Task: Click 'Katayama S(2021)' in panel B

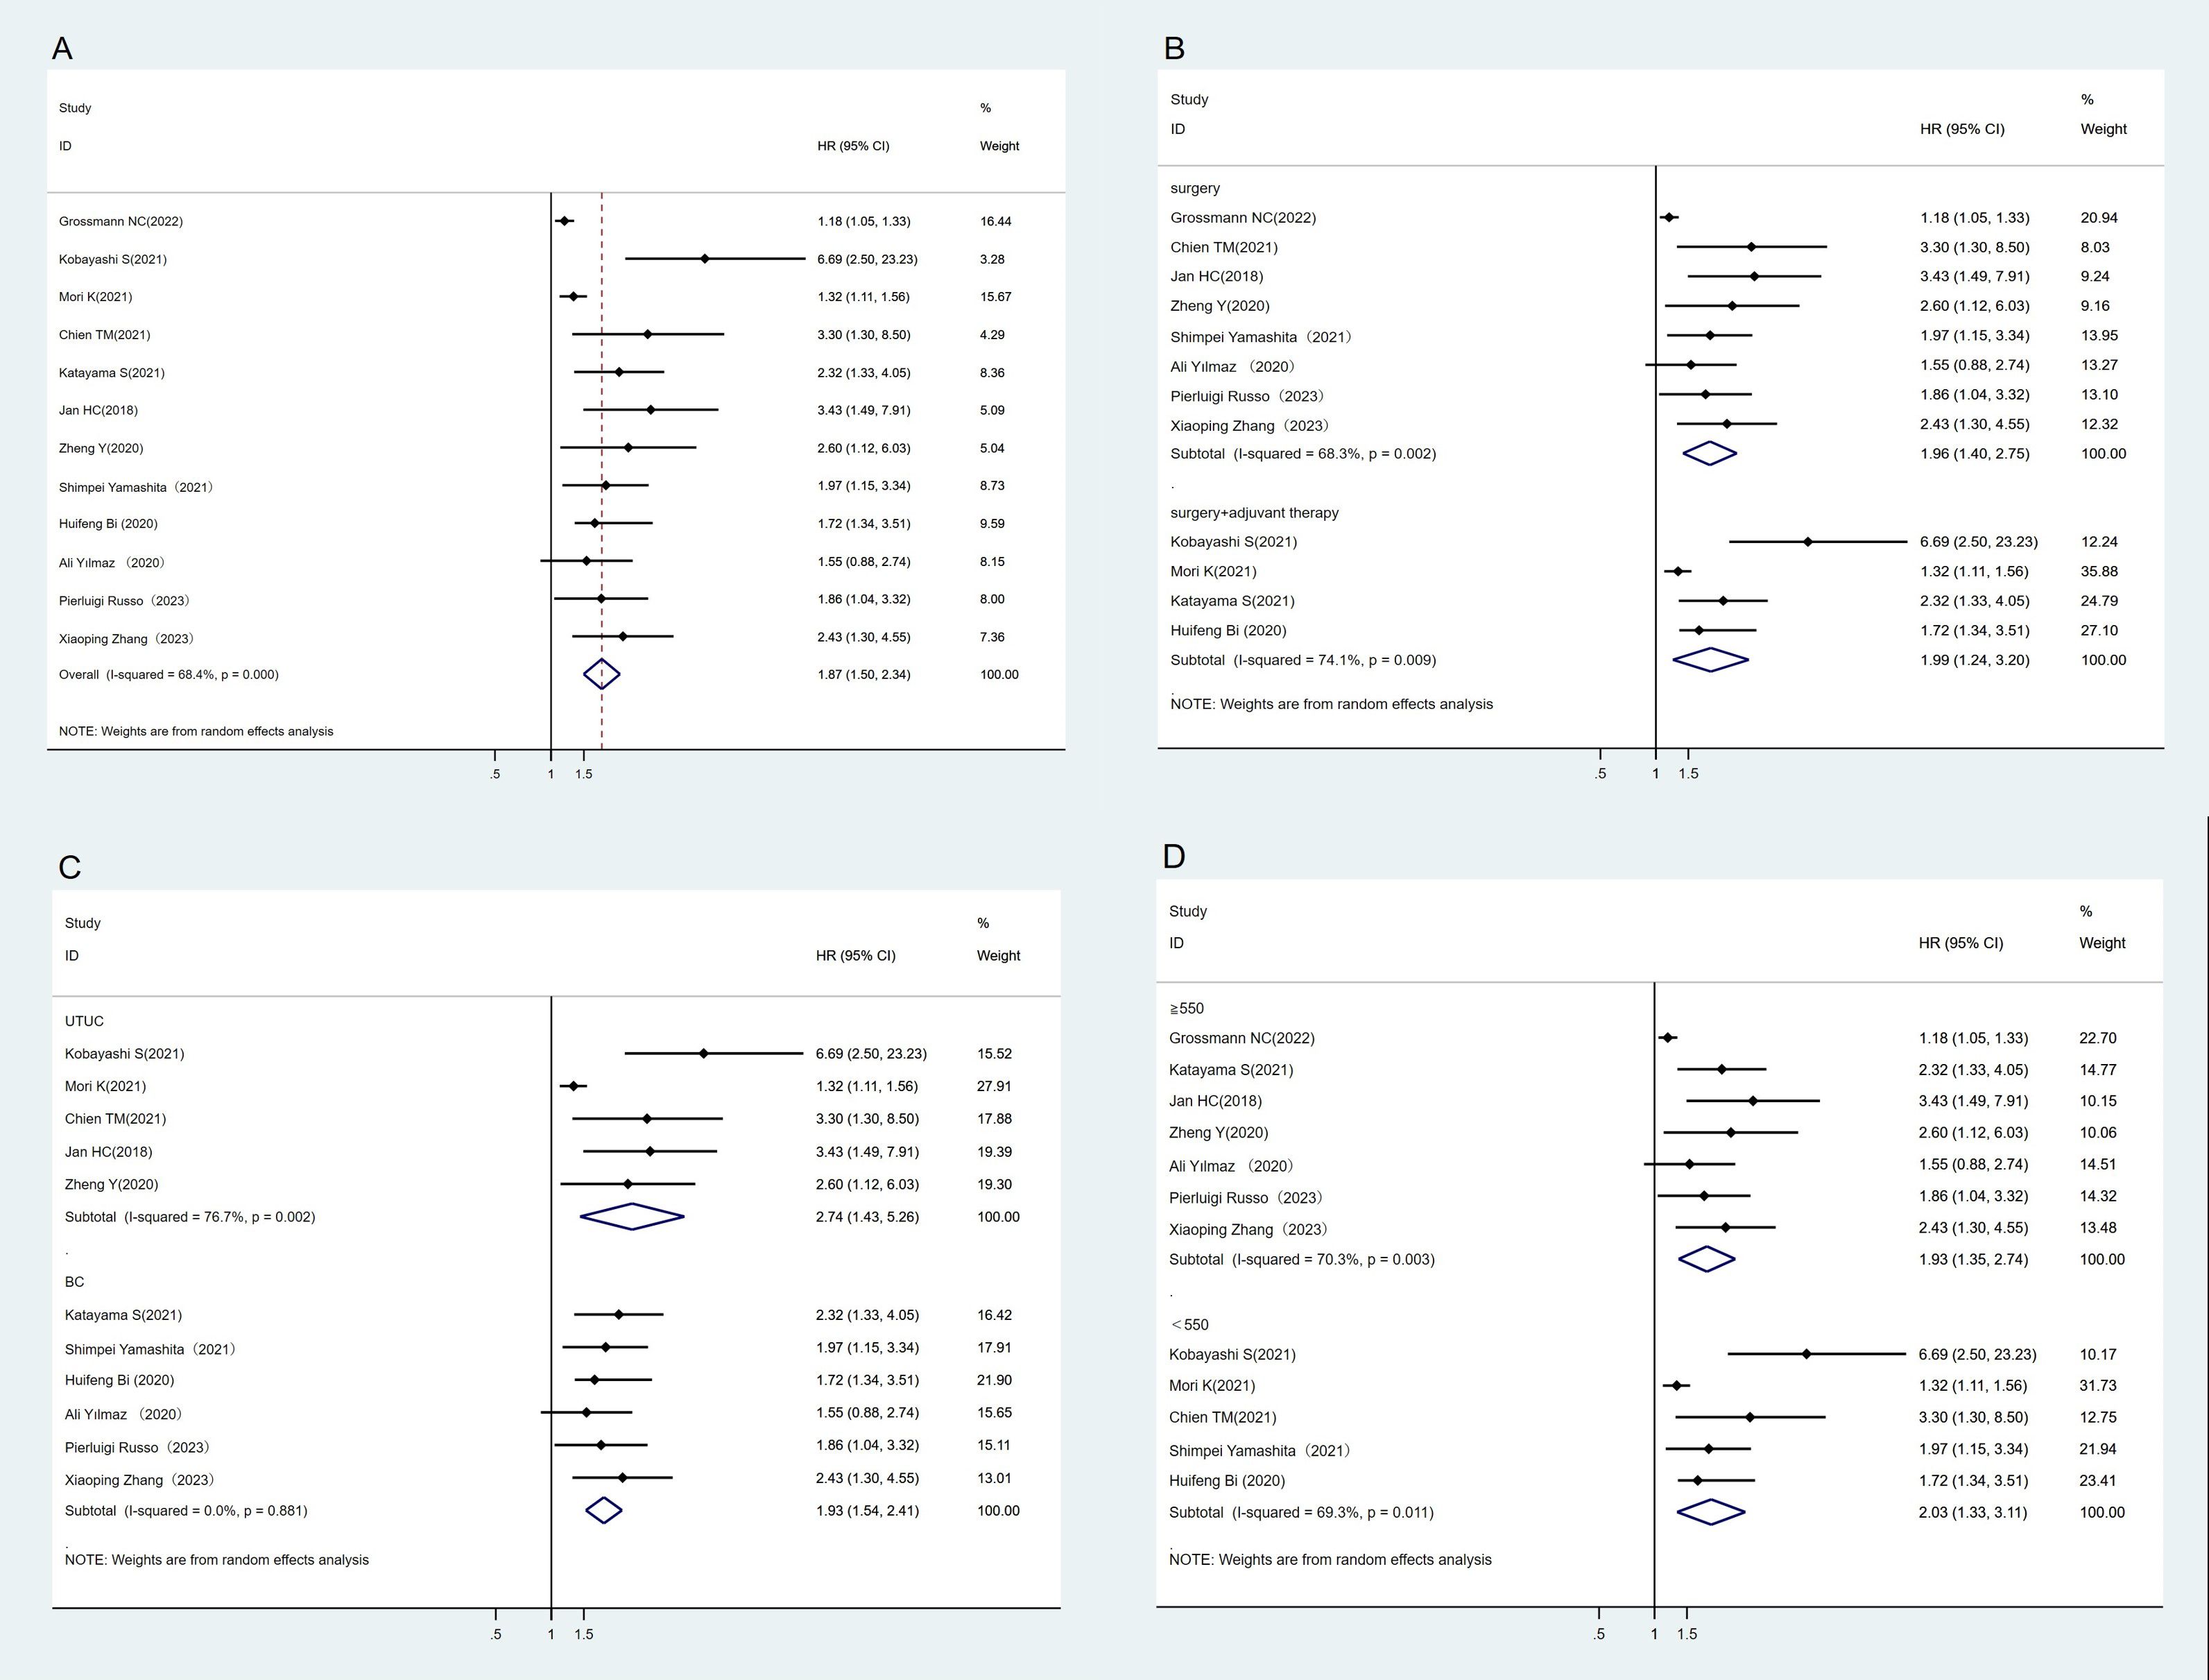Action: (x=1232, y=601)
